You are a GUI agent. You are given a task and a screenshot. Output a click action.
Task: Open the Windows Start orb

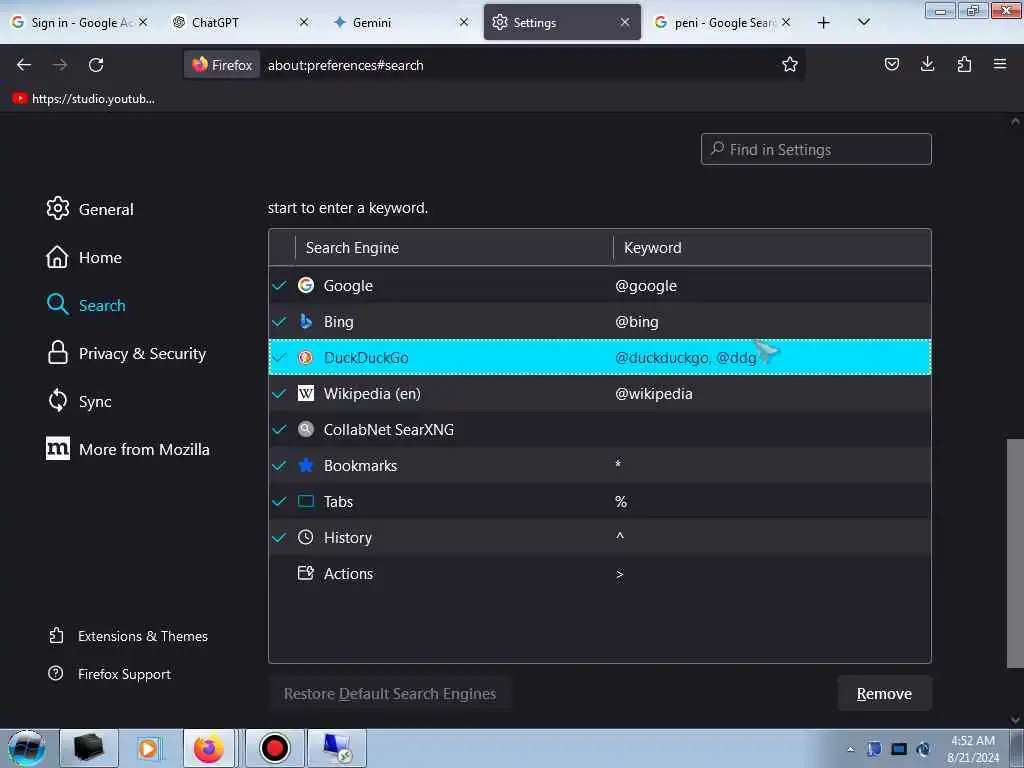point(27,748)
